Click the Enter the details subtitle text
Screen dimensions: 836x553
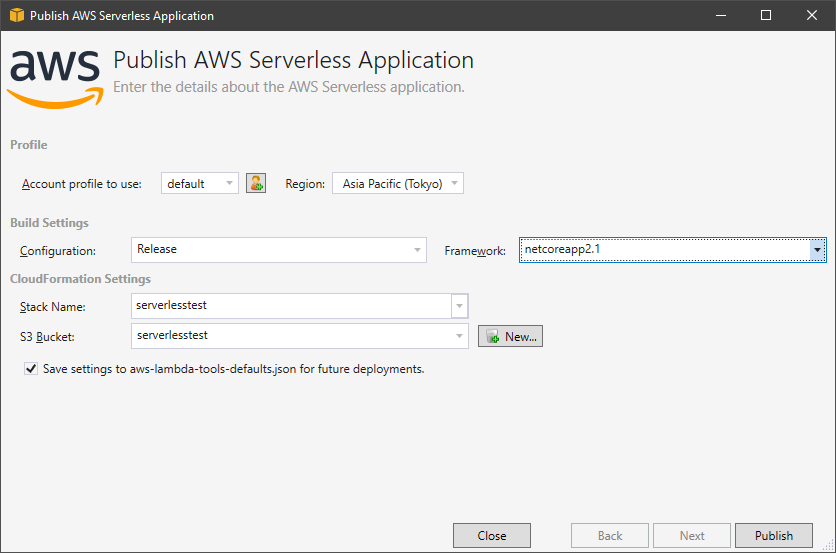tap(288, 87)
